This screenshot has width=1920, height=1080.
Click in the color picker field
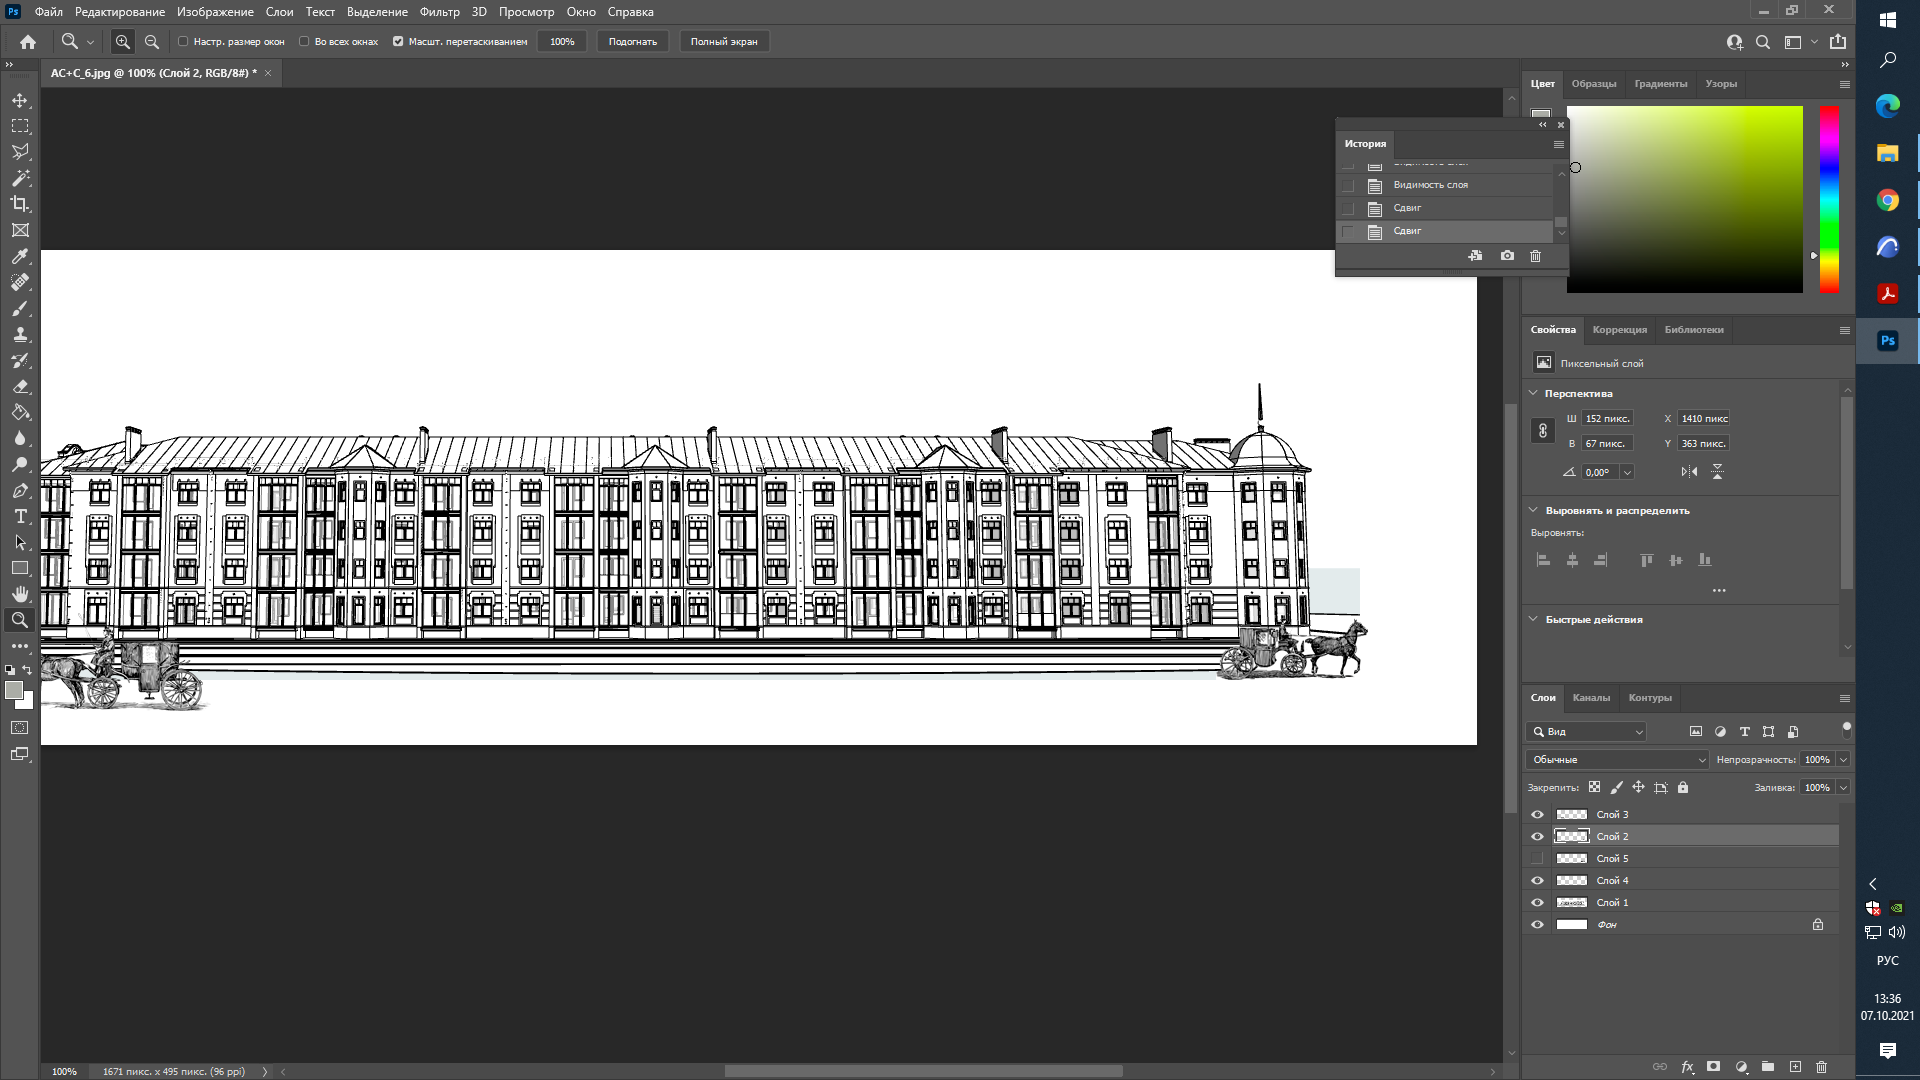1684,199
